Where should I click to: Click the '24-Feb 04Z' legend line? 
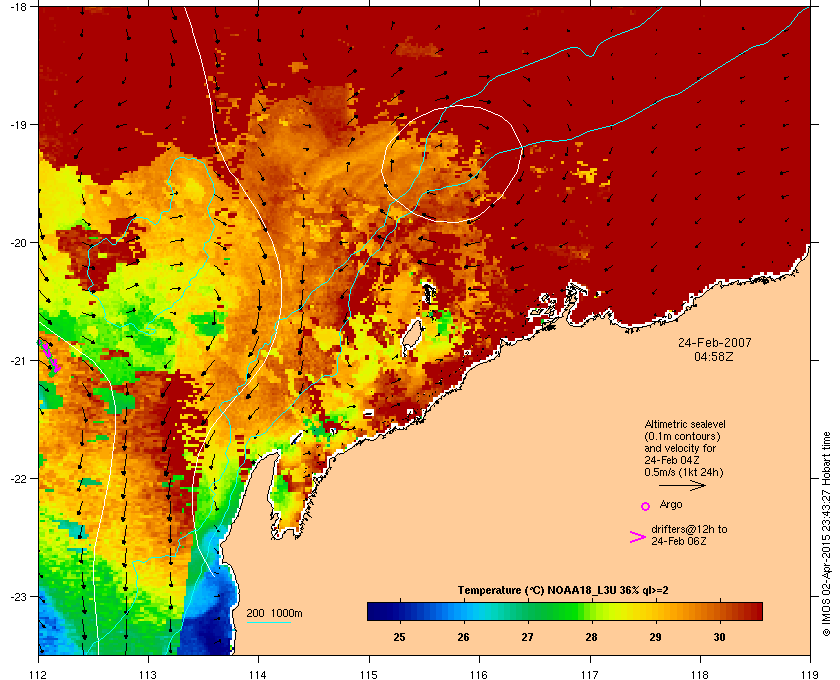pos(672,460)
